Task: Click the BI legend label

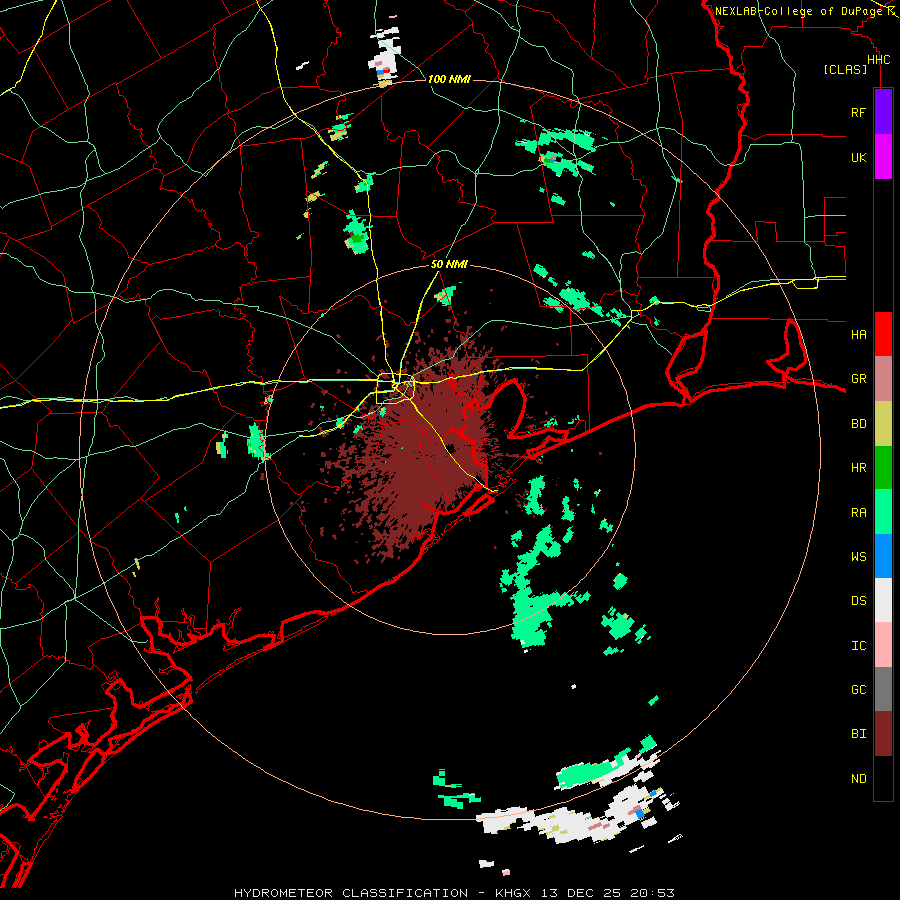Action: 858,734
